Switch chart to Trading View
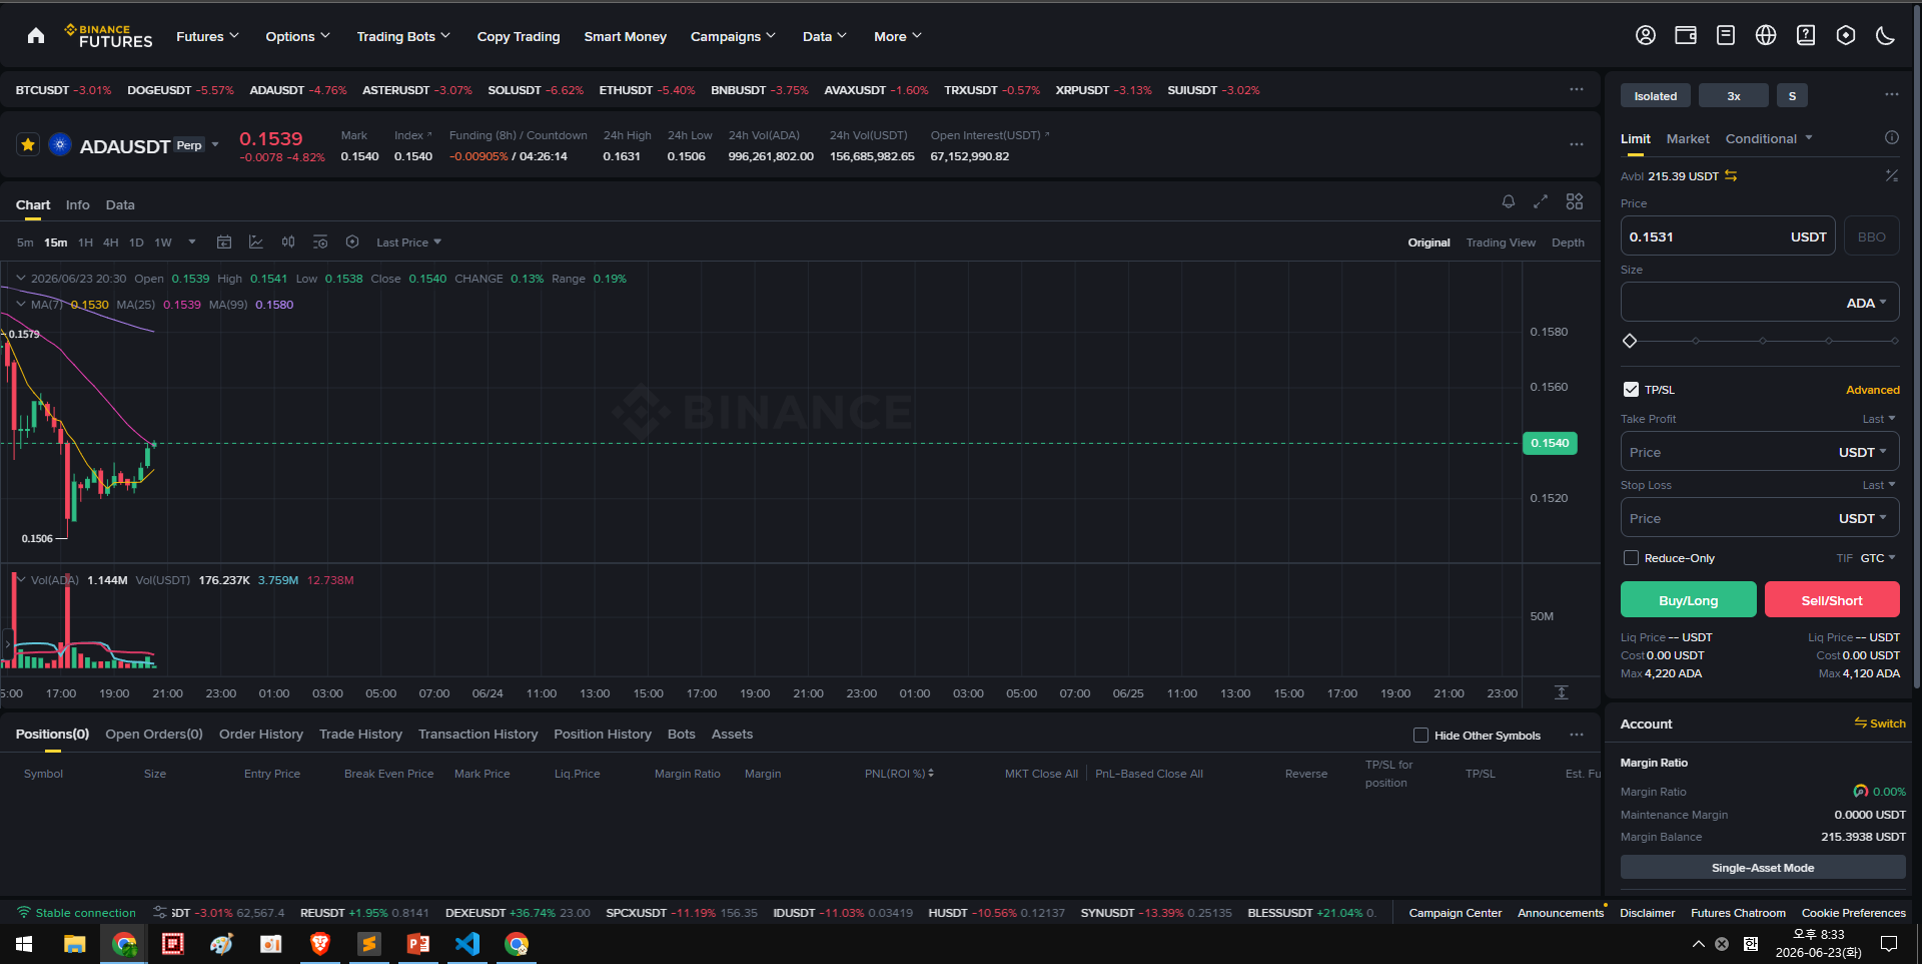The width and height of the screenshot is (1922, 964). tap(1500, 243)
